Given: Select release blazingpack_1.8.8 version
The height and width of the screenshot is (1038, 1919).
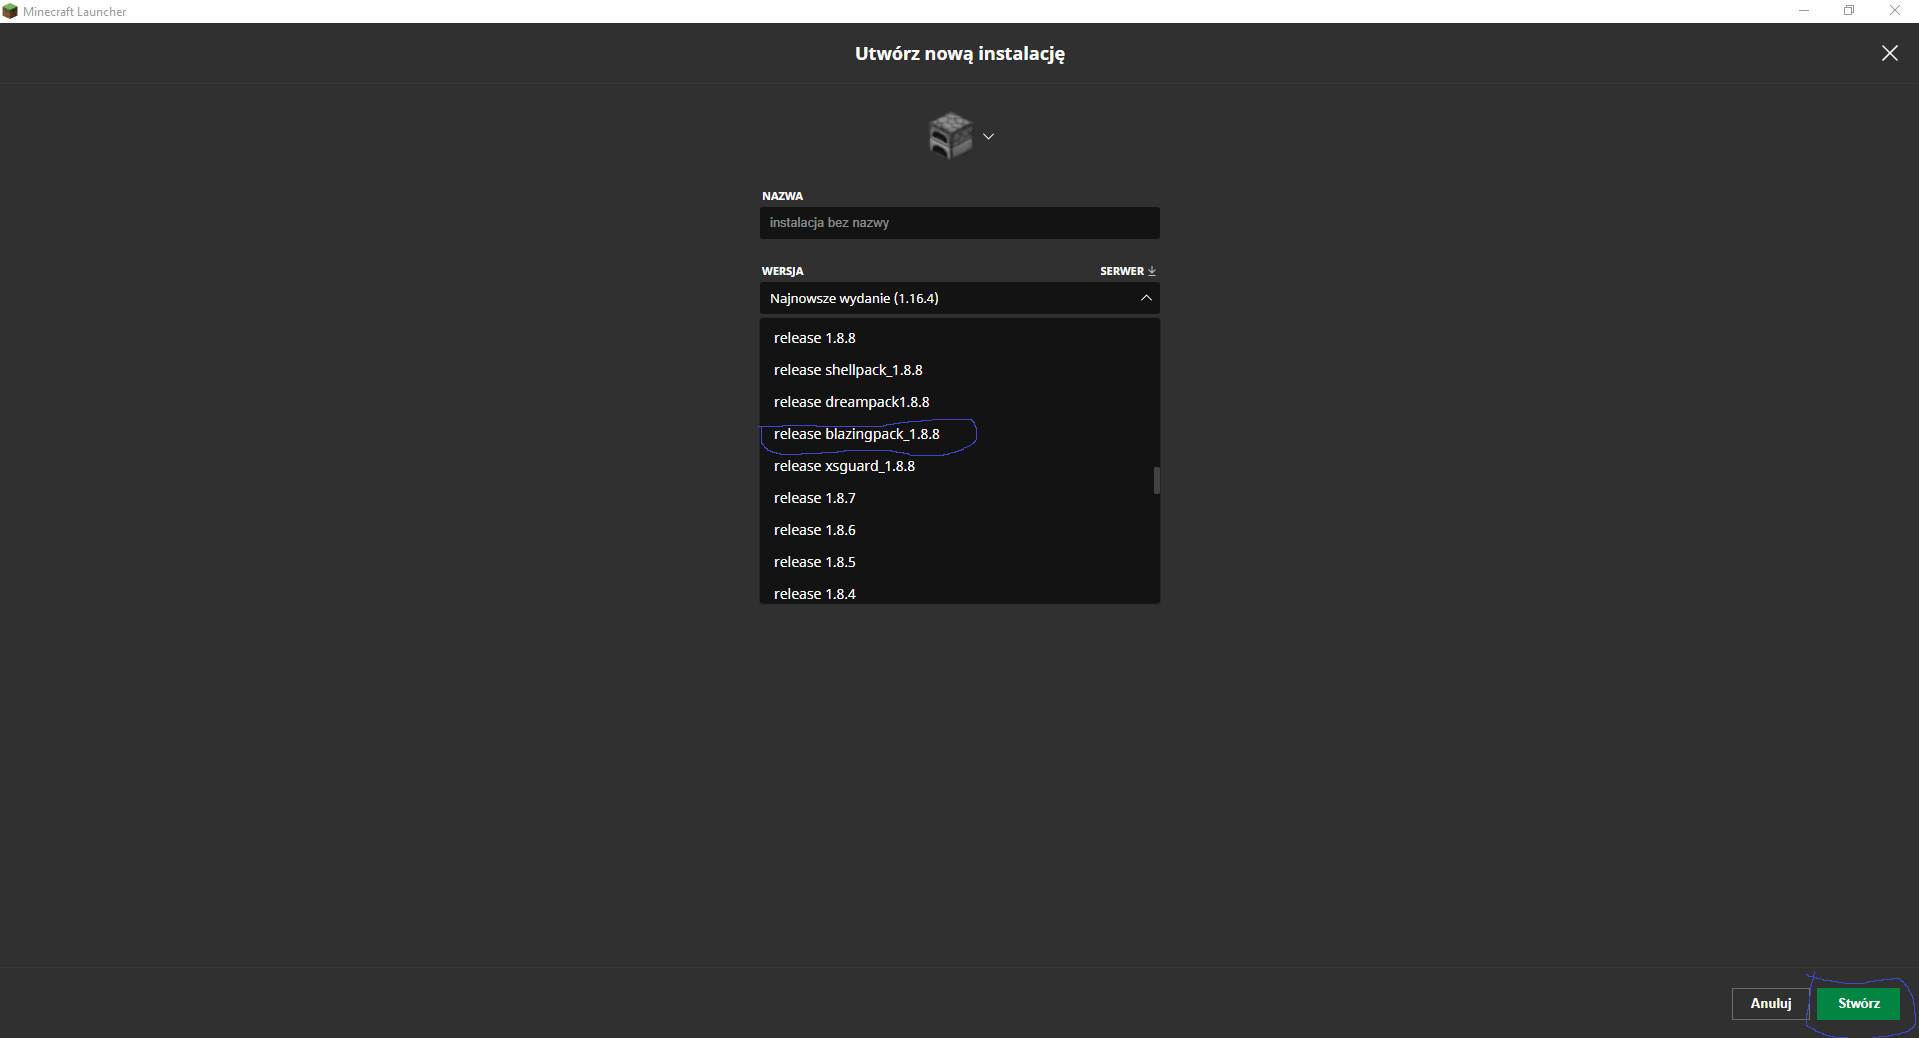Looking at the screenshot, I should click(959, 434).
